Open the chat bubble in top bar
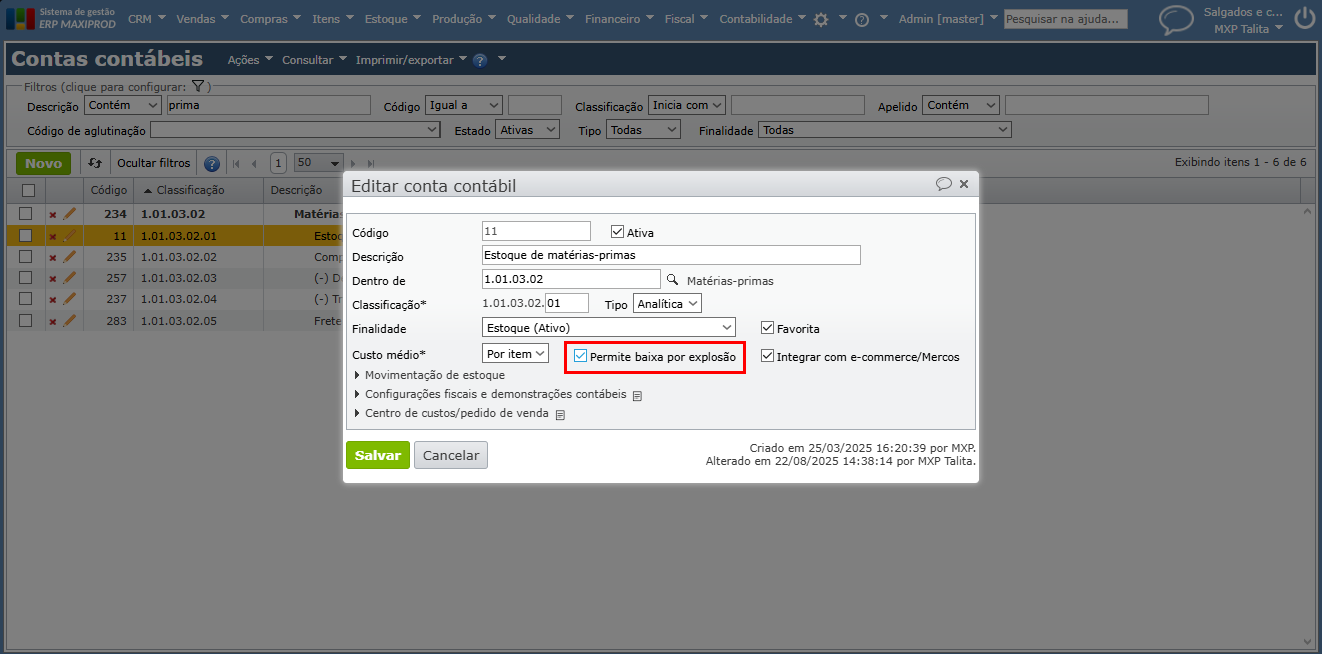Screen dimensions: 1322x654 click(x=1176, y=19)
